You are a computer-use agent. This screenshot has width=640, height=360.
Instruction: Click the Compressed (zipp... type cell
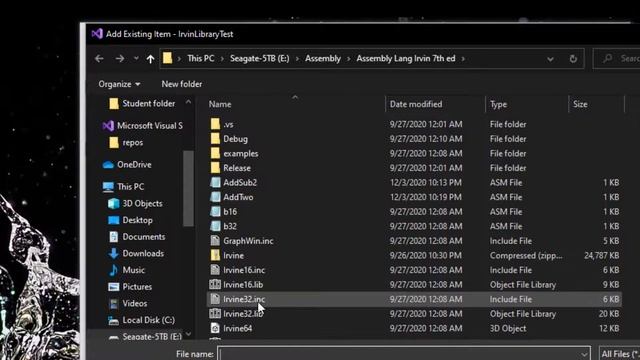tap(526, 256)
